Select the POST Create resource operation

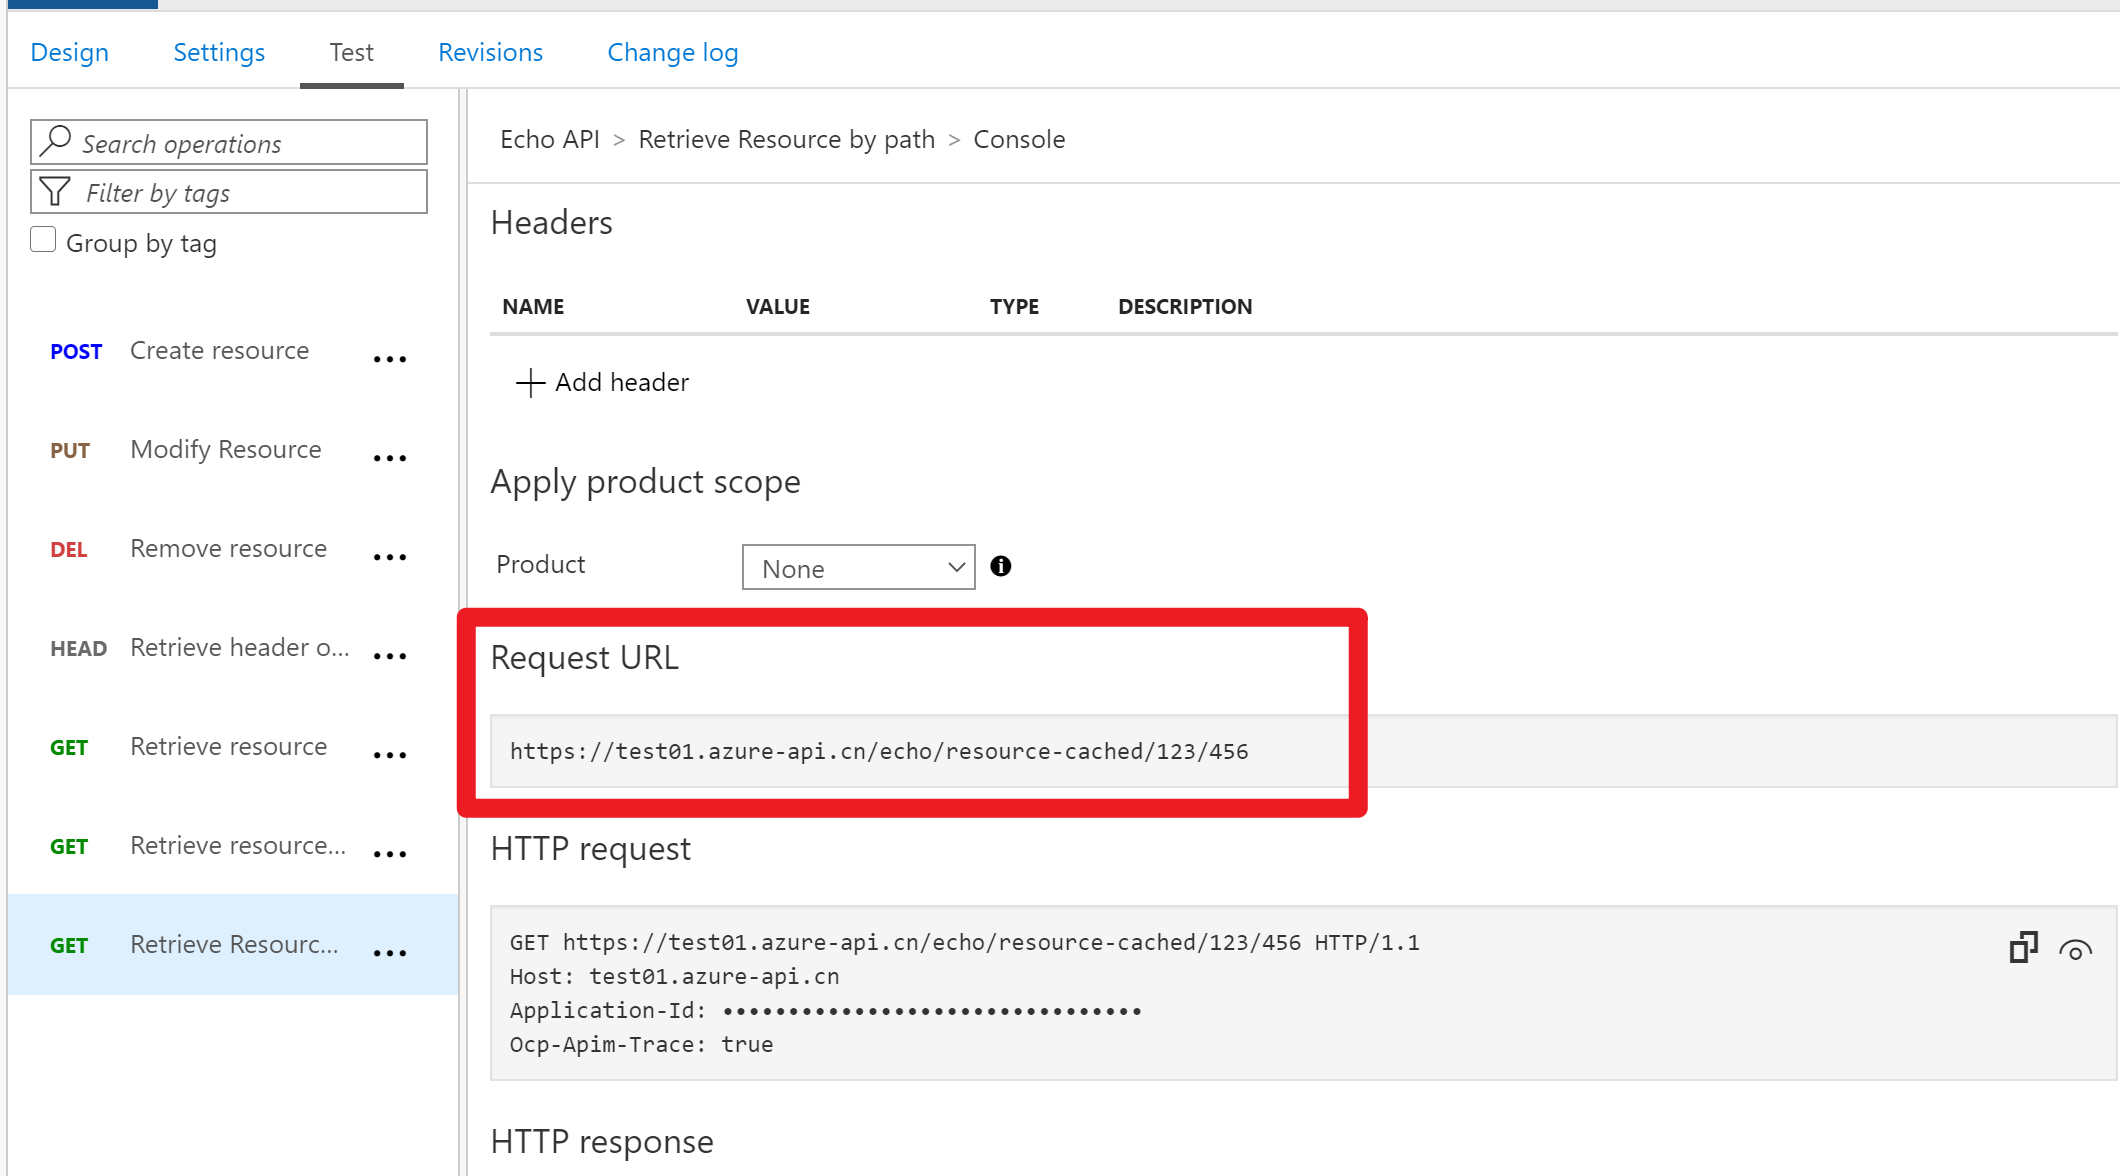[x=219, y=351]
